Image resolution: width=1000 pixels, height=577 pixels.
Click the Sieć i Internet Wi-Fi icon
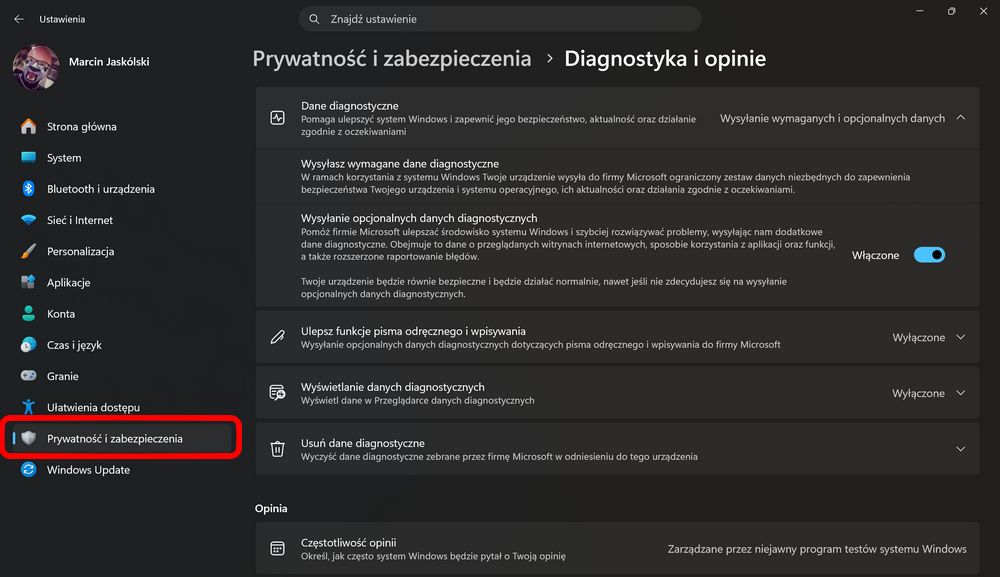tap(28, 220)
